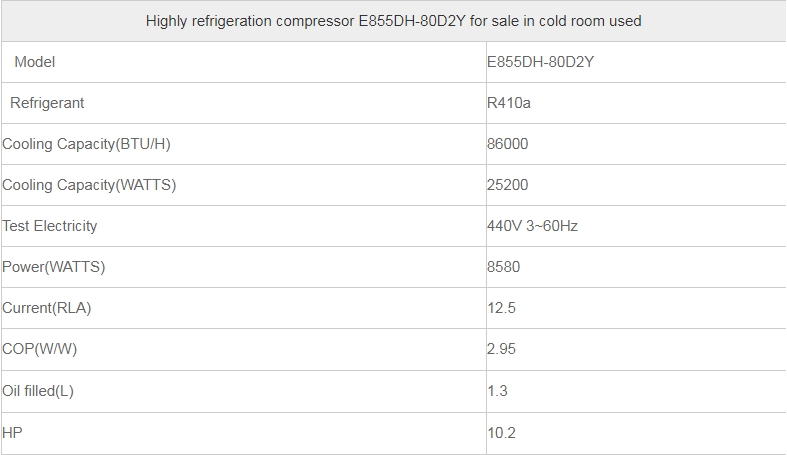The height and width of the screenshot is (455, 787).
Task: Click the table title header text
Action: click(394, 21)
